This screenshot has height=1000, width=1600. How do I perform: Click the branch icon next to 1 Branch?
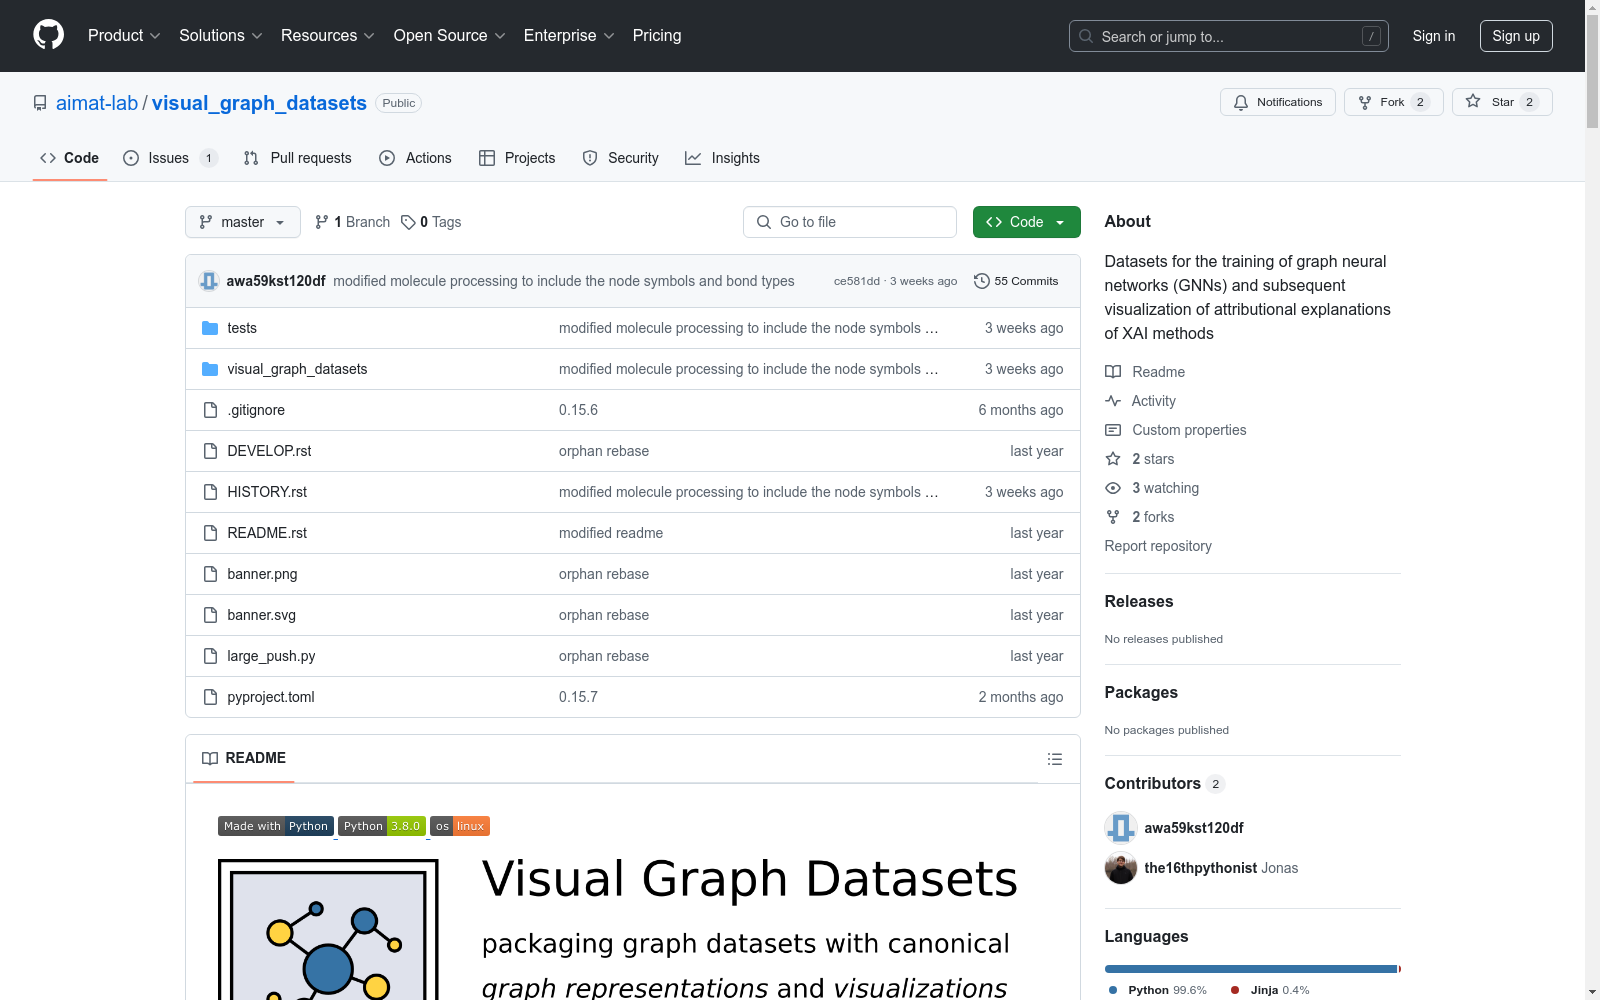pos(322,222)
